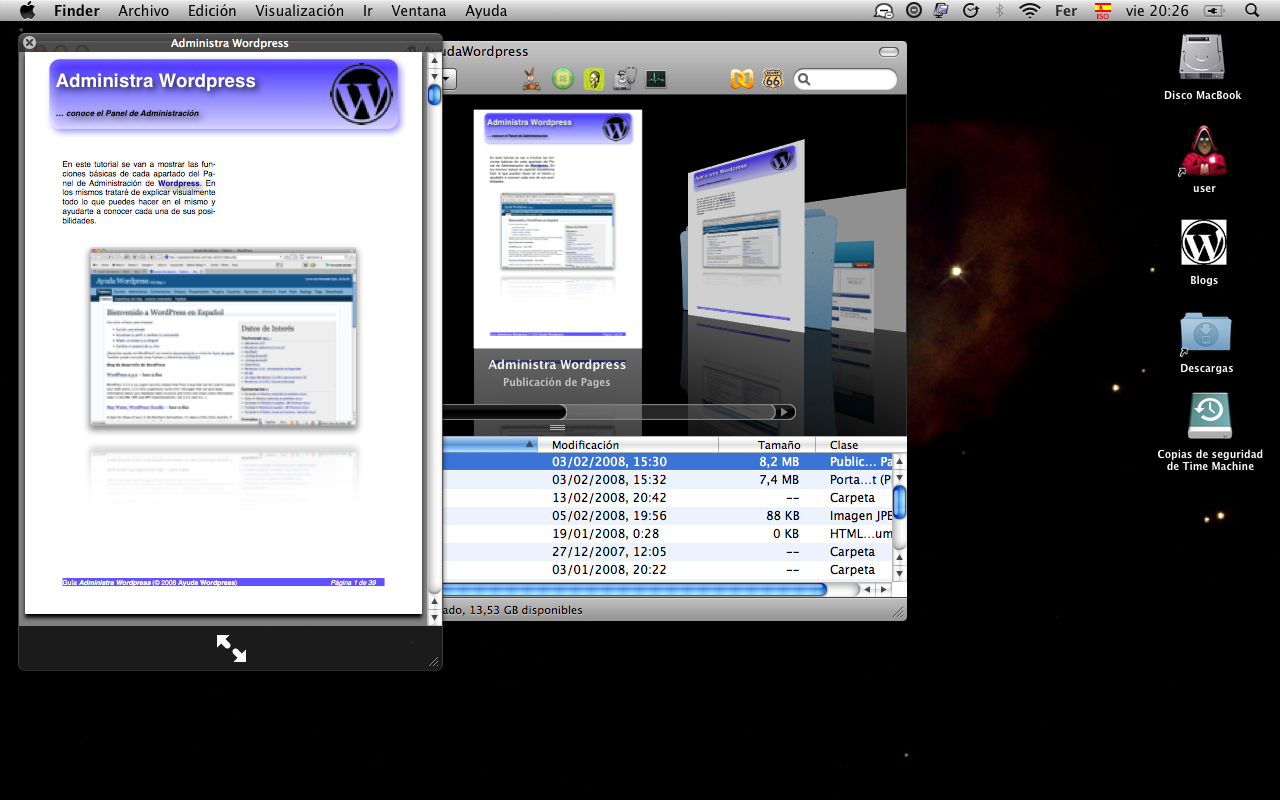This screenshot has width=1280, height=800.
Task: Open the Ir menu
Action: pos(368,11)
